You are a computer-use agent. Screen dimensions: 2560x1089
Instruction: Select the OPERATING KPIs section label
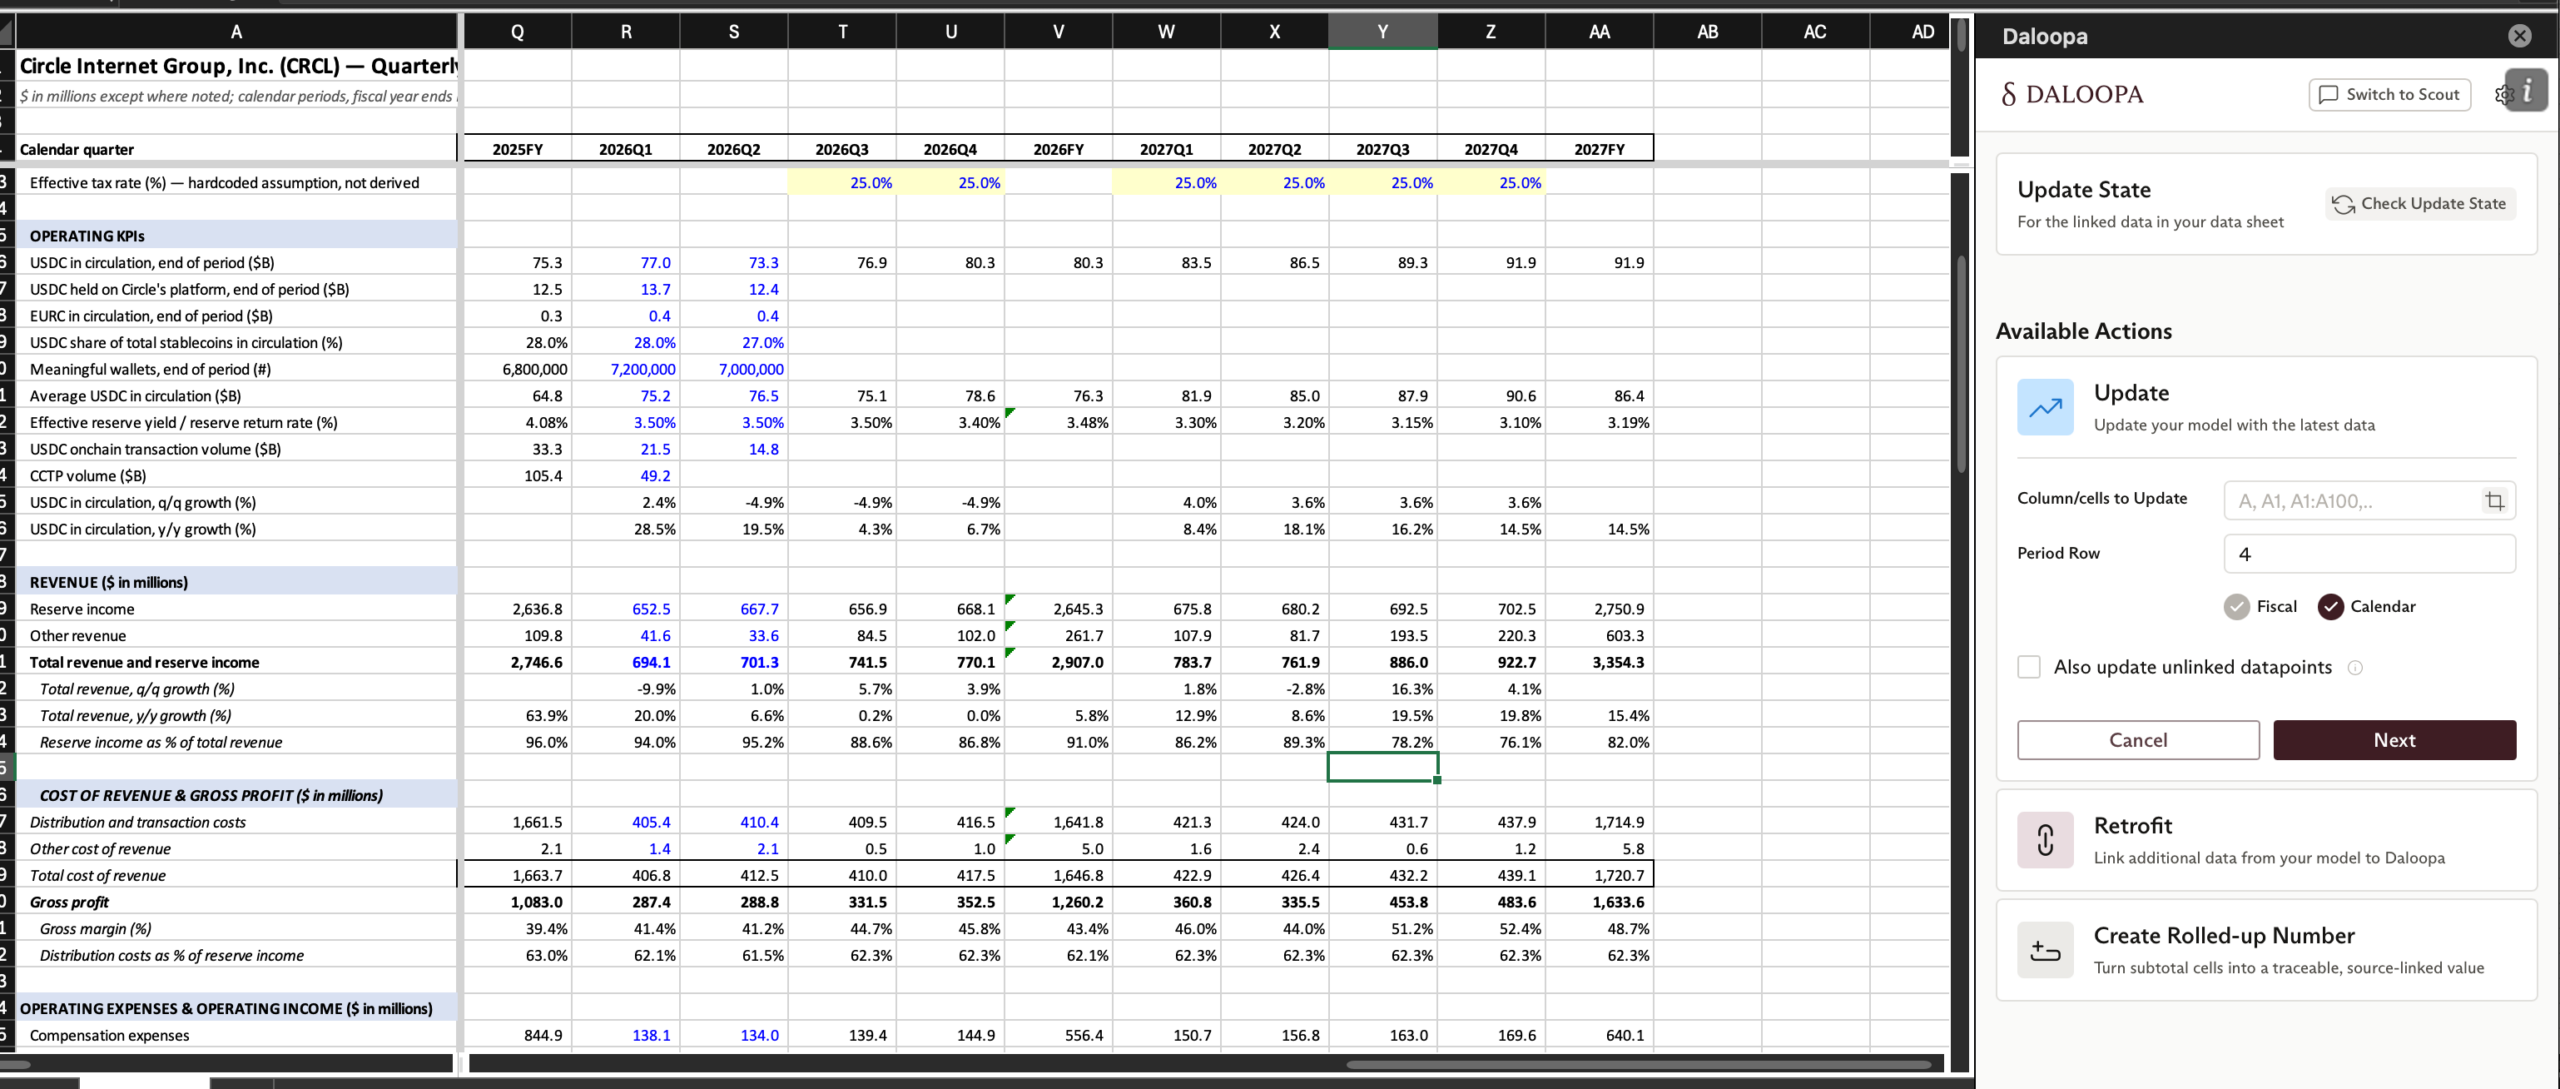pos(87,236)
